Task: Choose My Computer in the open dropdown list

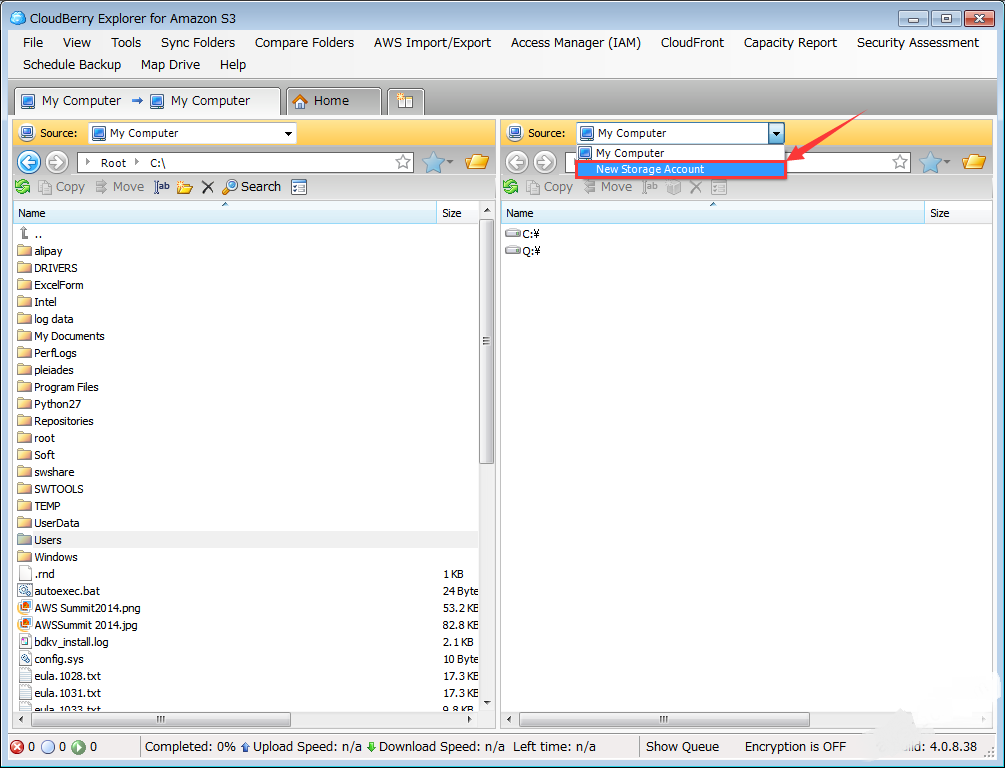Action: pos(680,153)
